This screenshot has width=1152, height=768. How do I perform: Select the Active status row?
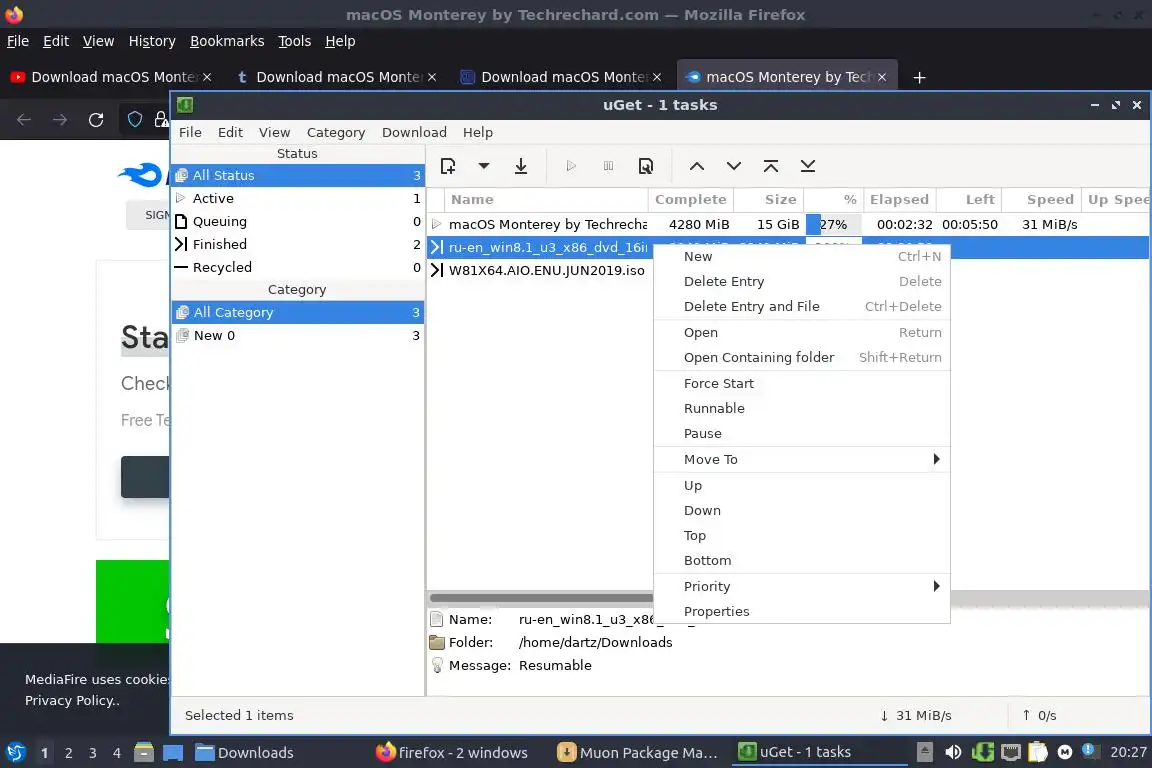click(298, 198)
